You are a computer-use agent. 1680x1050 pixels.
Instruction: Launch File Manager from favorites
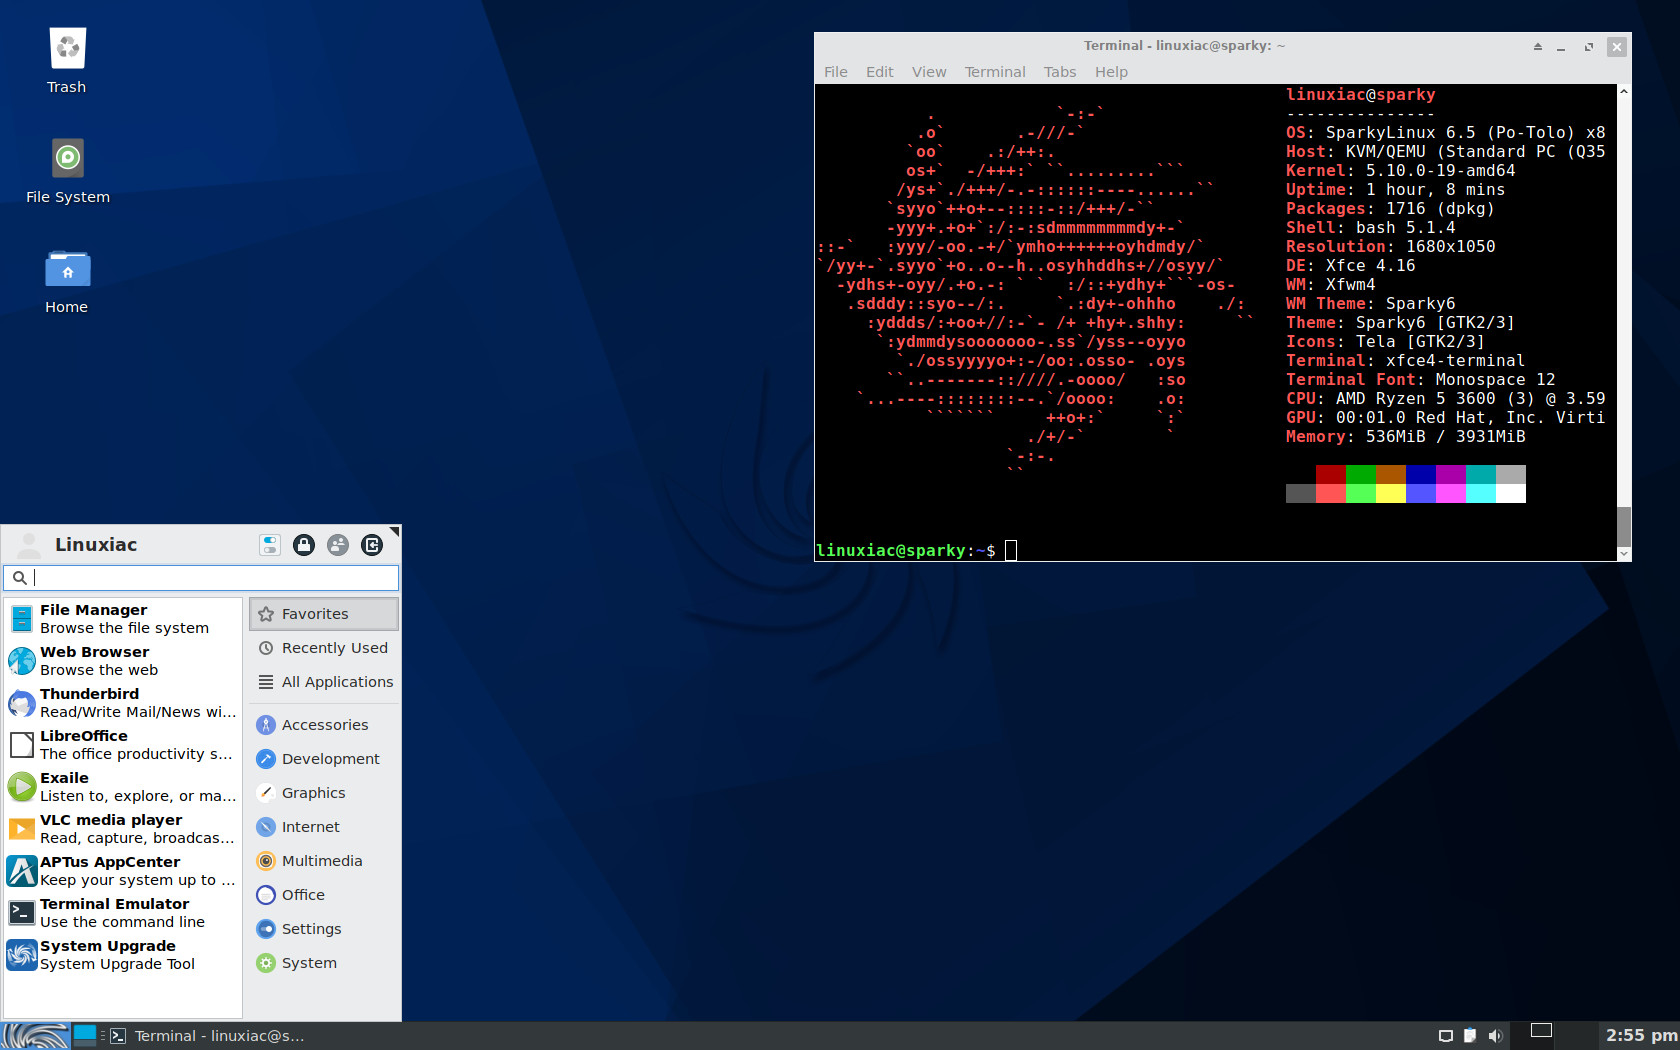click(x=123, y=618)
